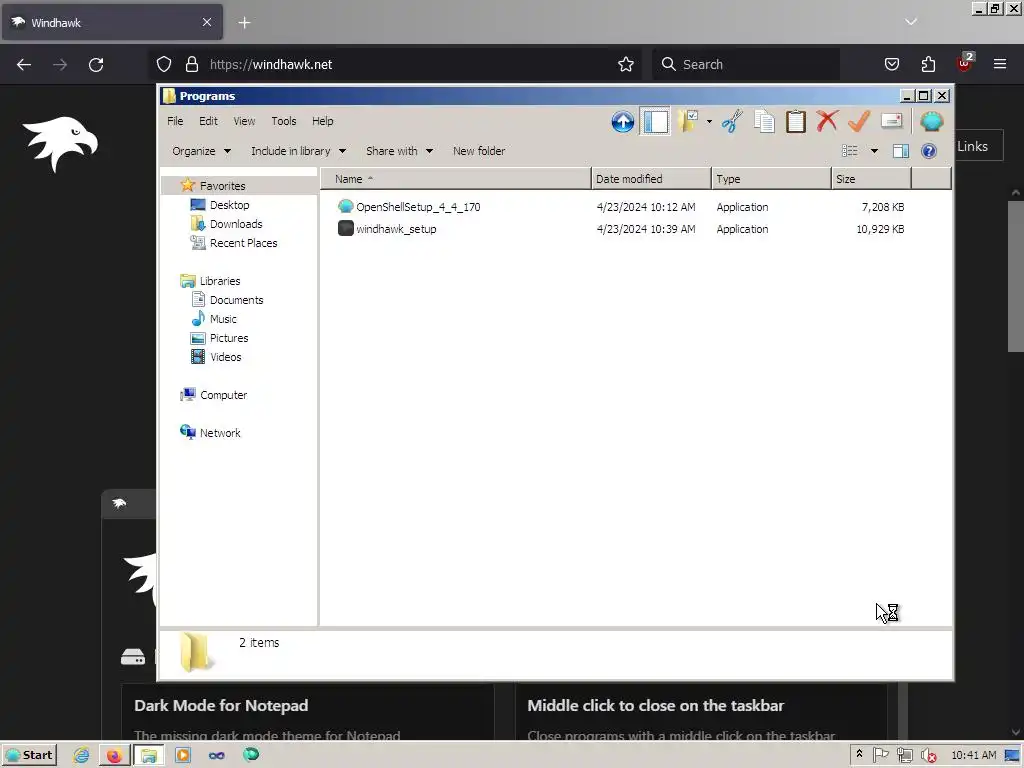List all Firefox tabs with the chevron
1024x768 pixels.
[x=910, y=22]
